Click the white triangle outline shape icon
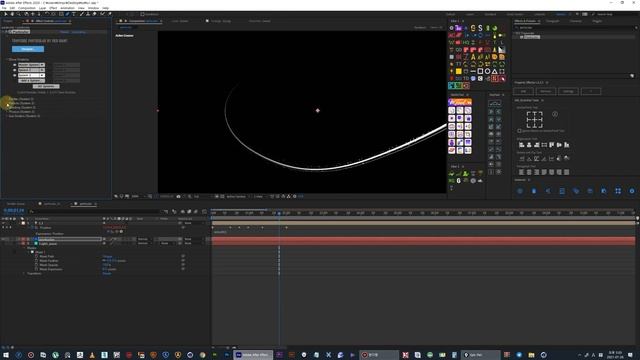Screen dimensions: 640x360 tap(495, 71)
